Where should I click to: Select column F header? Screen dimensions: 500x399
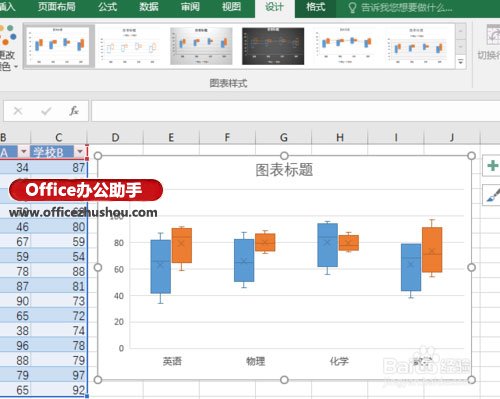click(x=227, y=137)
